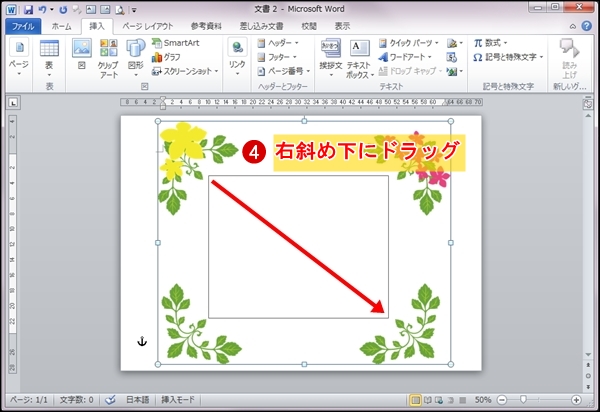Image resolution: width=600 pixels, height=412 pixels.
Task: Click the Undo arrow icon
Action: 42,10
